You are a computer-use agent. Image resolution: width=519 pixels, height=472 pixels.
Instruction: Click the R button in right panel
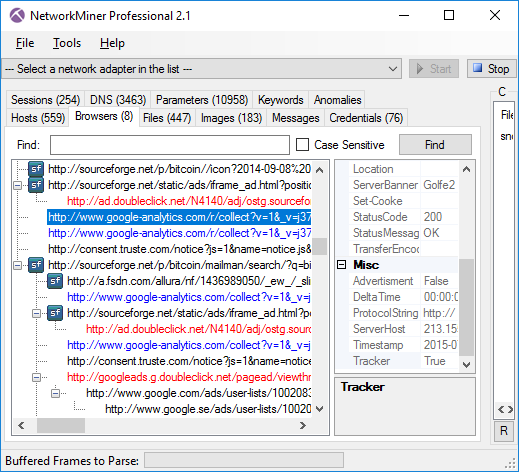pyautogui.click(x=504, y=431)
